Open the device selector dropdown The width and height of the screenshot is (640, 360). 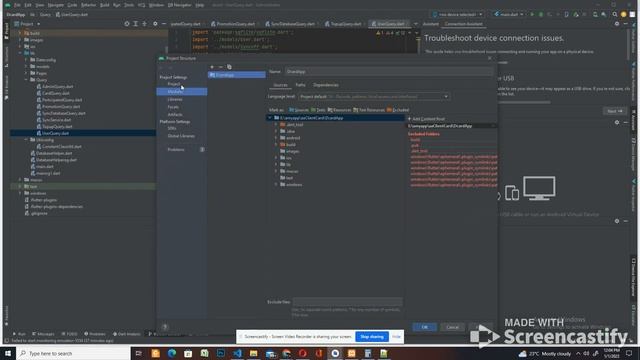[x=458, y=14]
